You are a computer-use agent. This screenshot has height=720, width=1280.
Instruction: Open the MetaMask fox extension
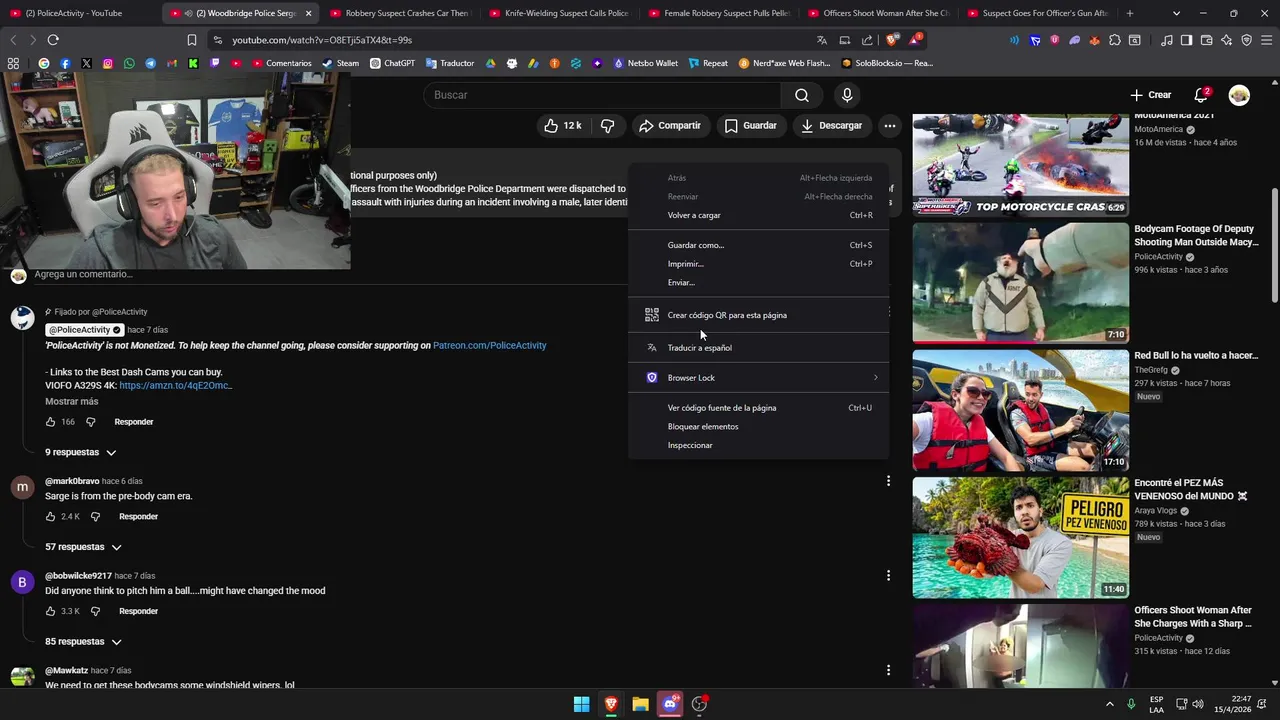(x=1094, y=40)
